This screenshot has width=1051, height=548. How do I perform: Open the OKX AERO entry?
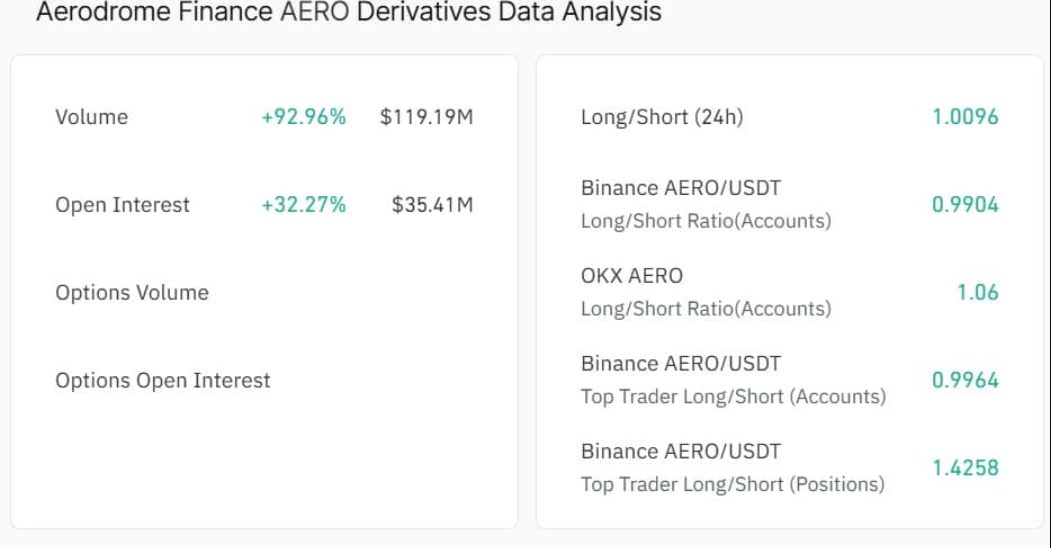[x=632, y=276]
